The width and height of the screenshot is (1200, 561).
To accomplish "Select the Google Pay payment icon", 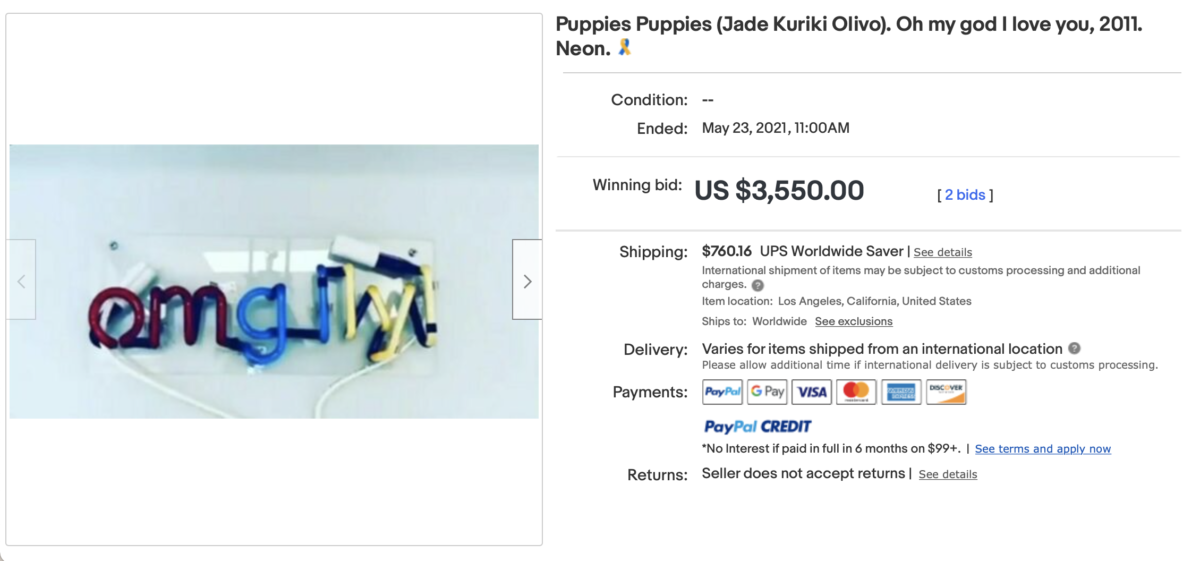I will [x=767, y=392].
